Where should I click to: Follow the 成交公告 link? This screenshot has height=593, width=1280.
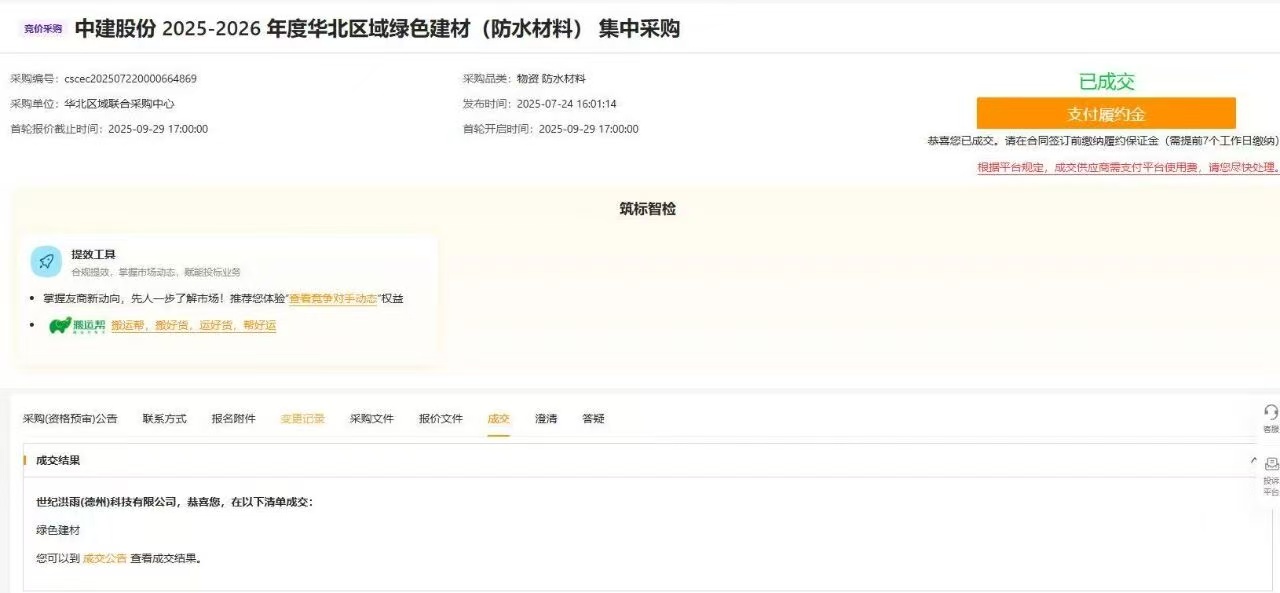(105, 558)
